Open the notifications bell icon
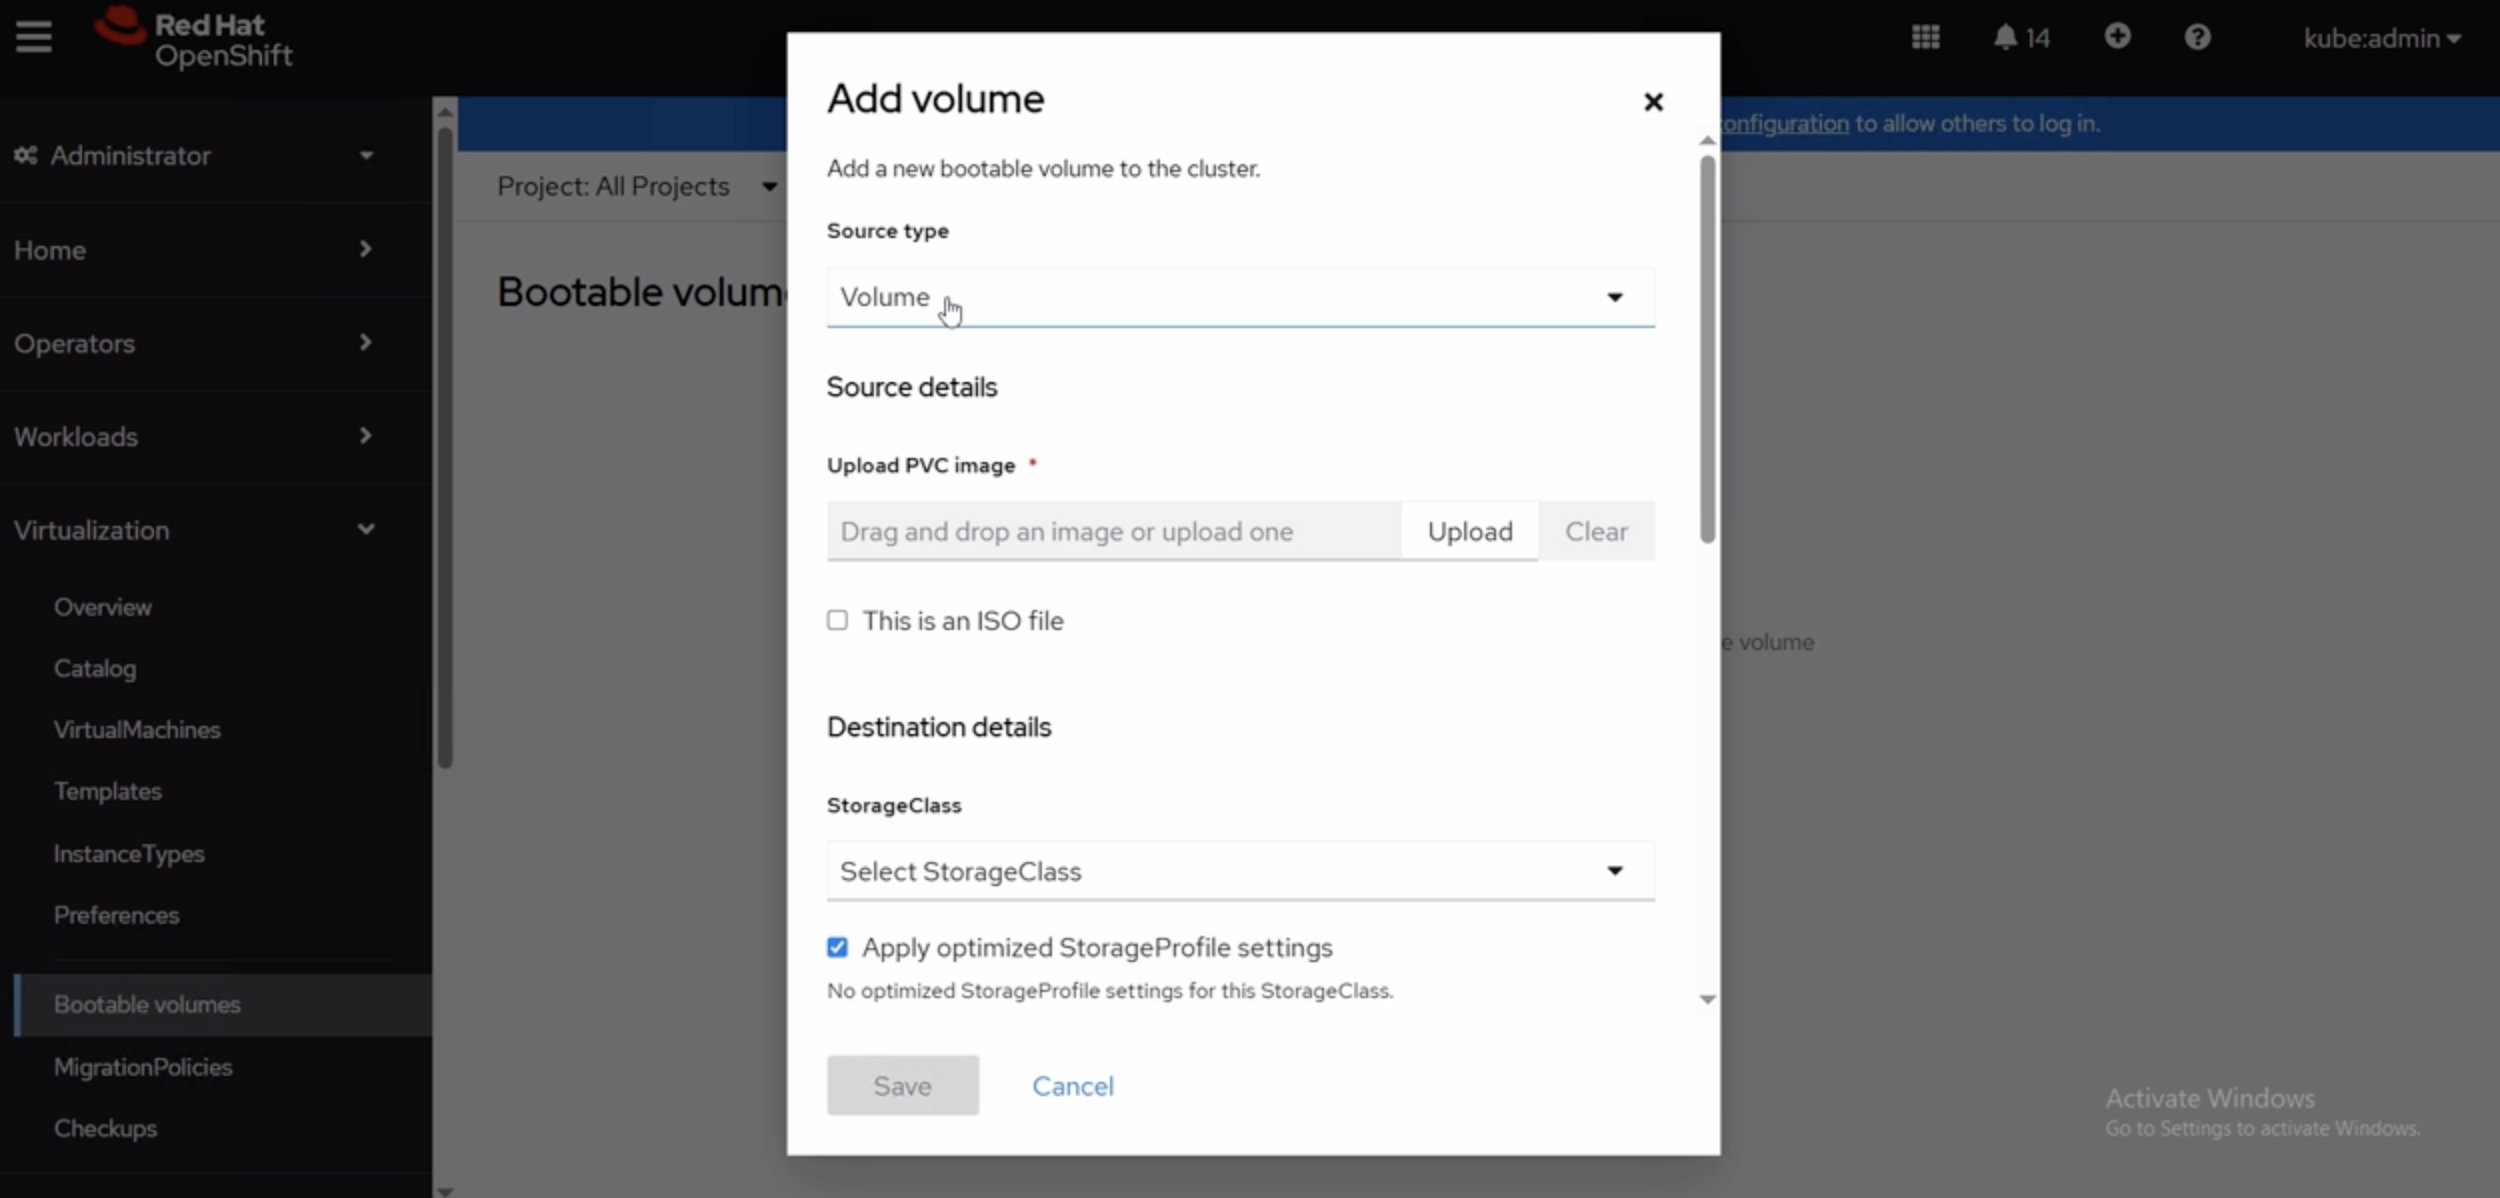 [x=2005, y=38]
